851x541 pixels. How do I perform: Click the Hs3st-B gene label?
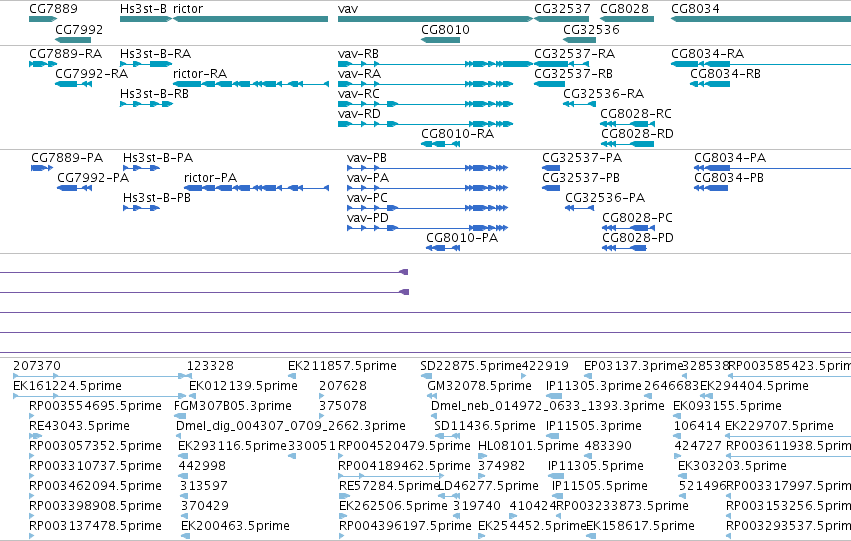pyautogui.click(x=143, y=9)
